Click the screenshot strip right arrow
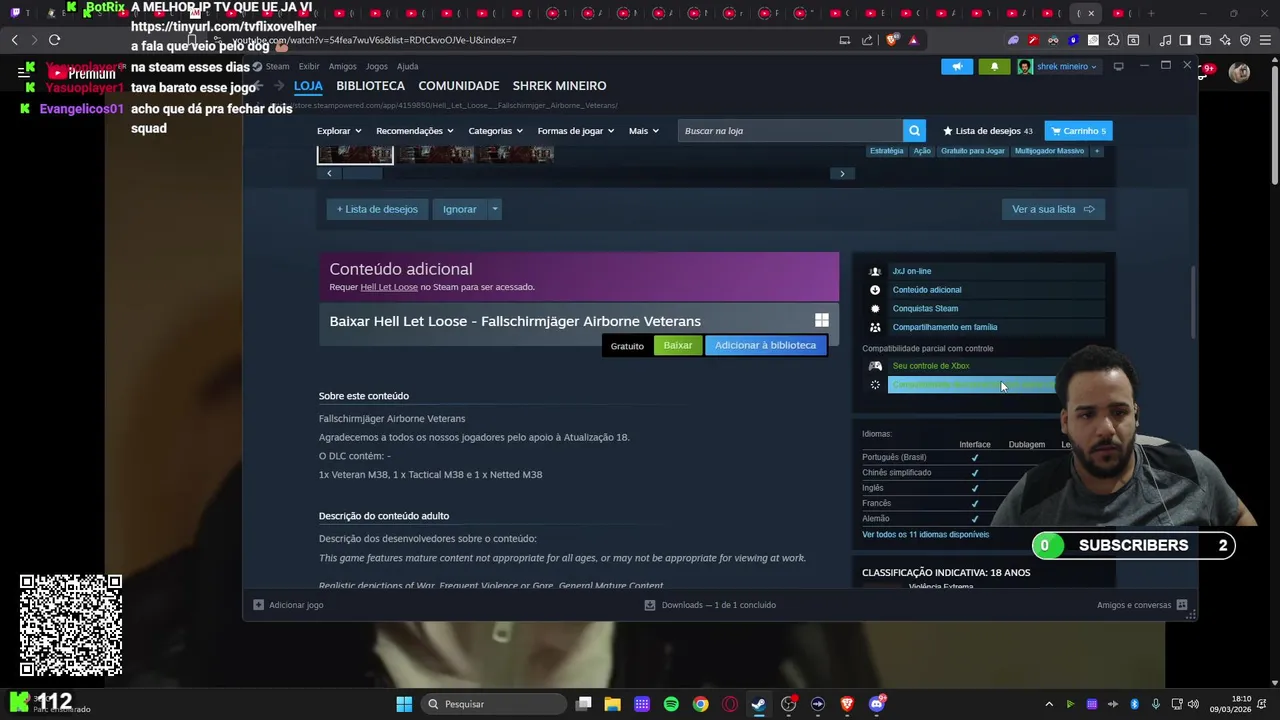The width and height of the screenshot is (1280, 720). point(842,173)
